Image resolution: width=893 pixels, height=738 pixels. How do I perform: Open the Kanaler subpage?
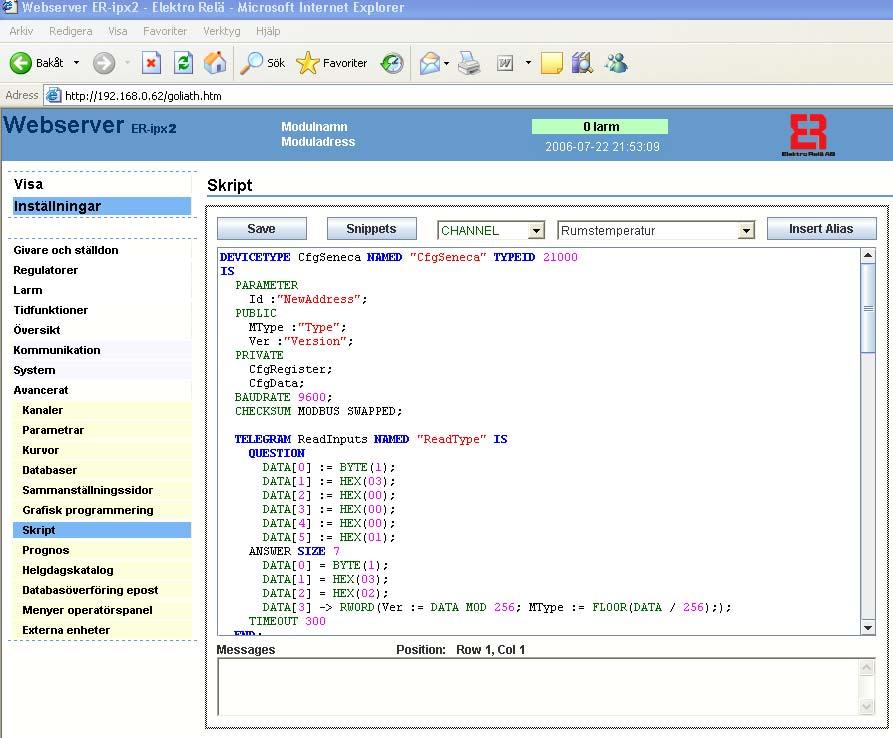tap(102, 410)
